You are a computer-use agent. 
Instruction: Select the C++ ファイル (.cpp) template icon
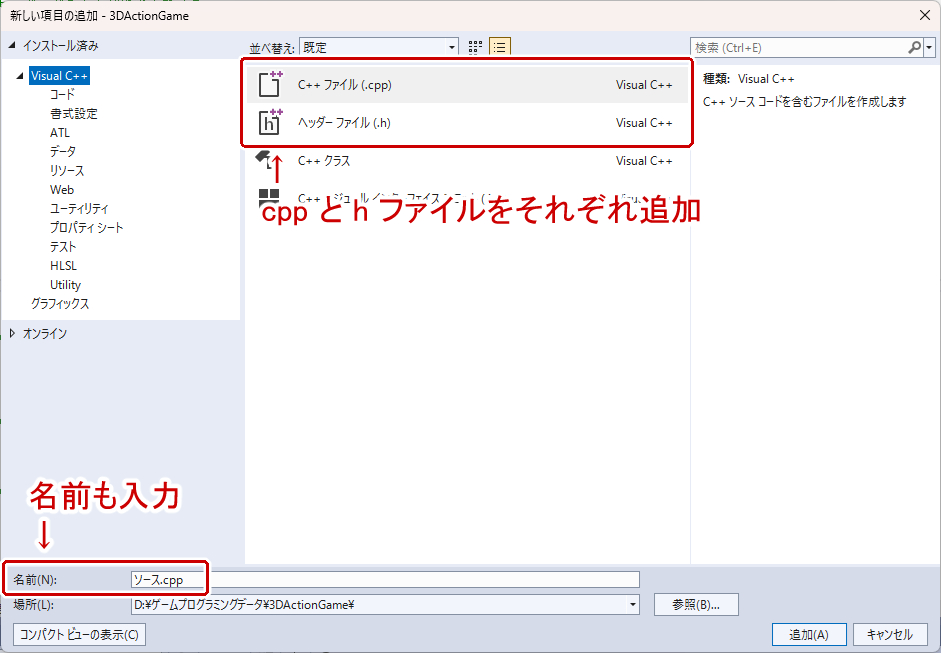coord(270,85)
